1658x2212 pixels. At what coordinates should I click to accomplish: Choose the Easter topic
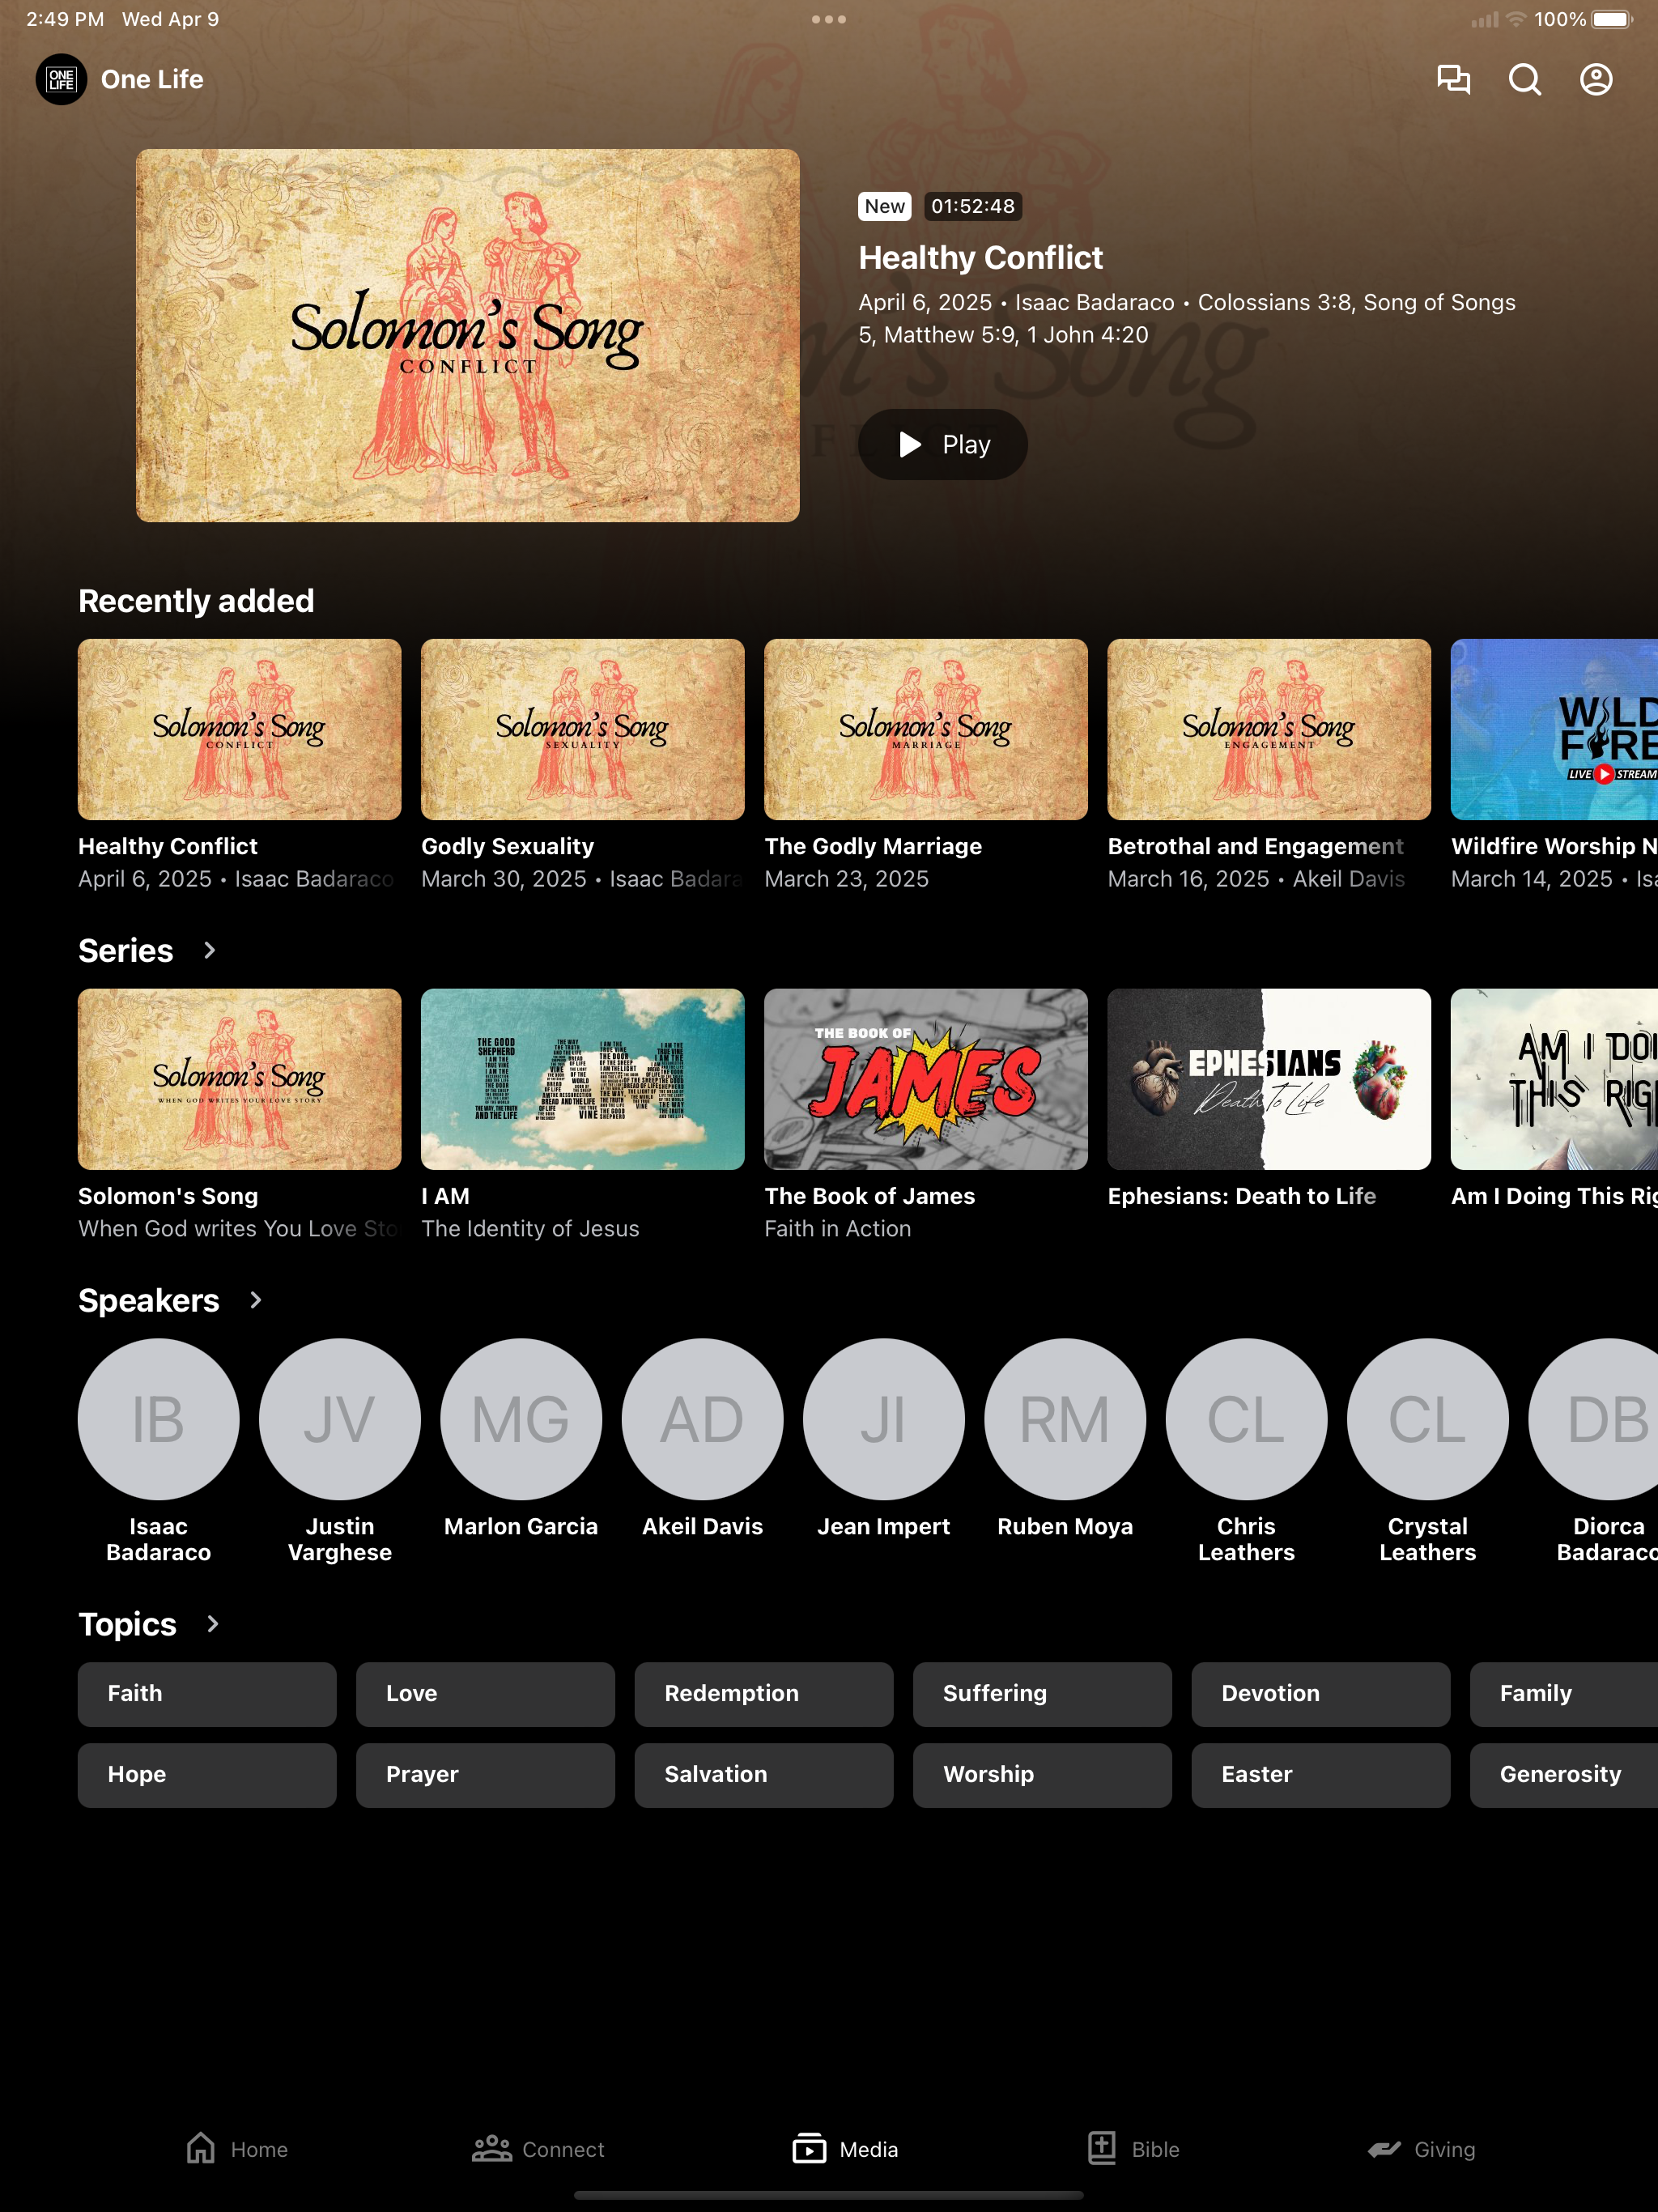coord(1321,1775)
